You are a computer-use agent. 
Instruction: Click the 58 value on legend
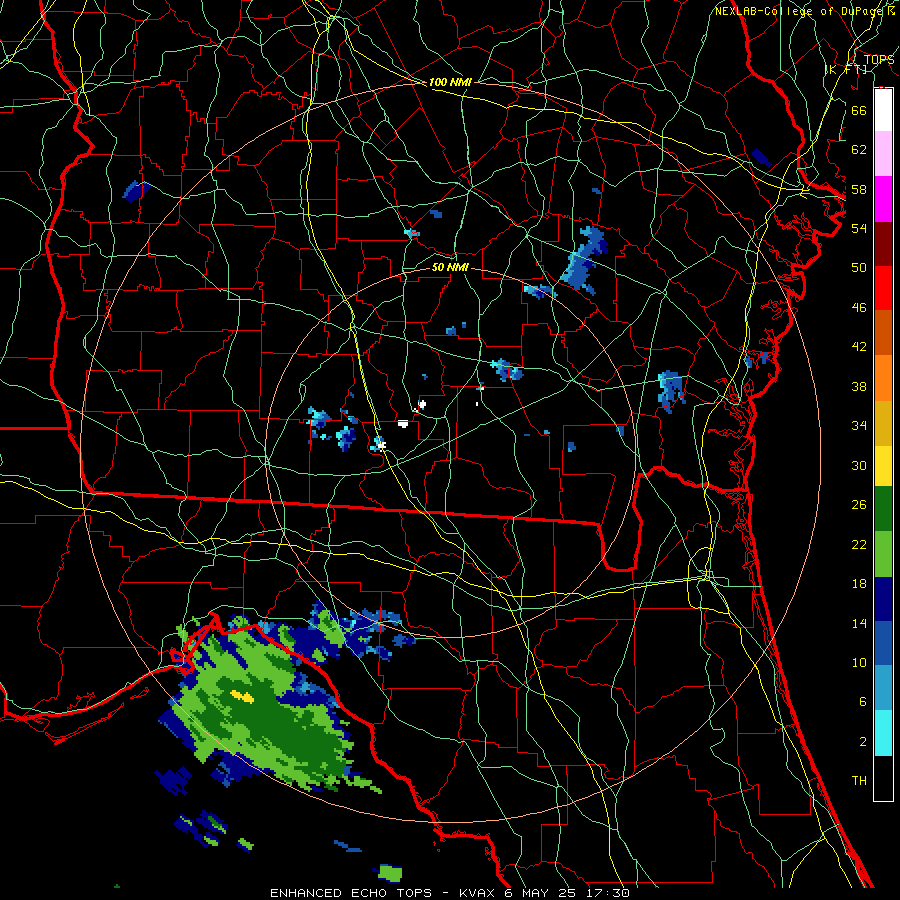tap(859, 189)
